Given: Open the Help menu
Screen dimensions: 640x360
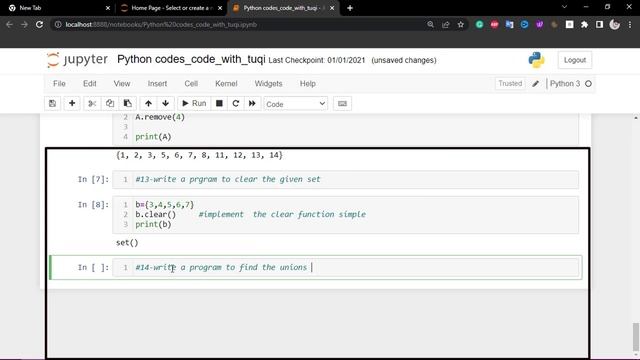Looking at the screenshot, I should 308,84.
